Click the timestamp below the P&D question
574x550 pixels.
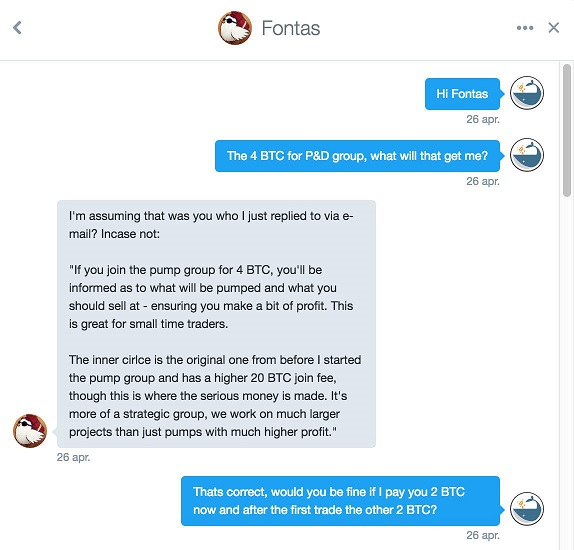[x=483, y=181]
